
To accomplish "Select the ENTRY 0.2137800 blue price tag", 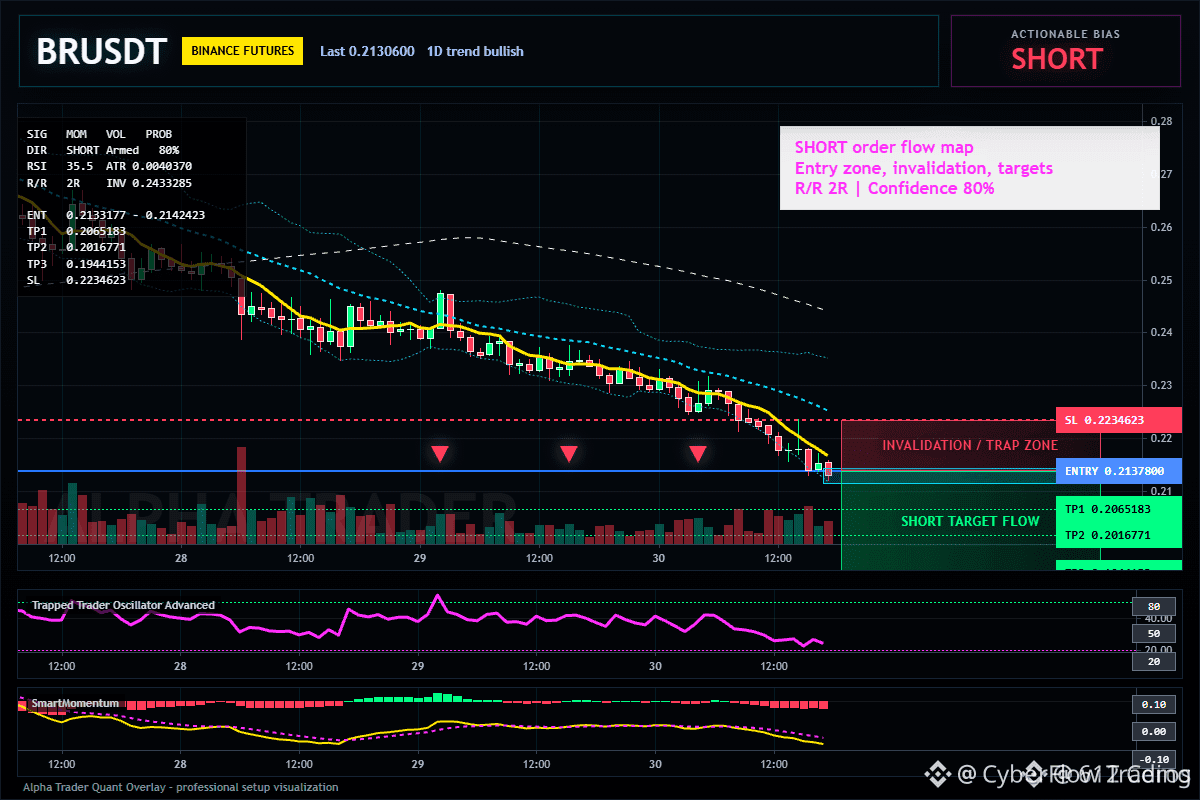I will (1118, 471).
